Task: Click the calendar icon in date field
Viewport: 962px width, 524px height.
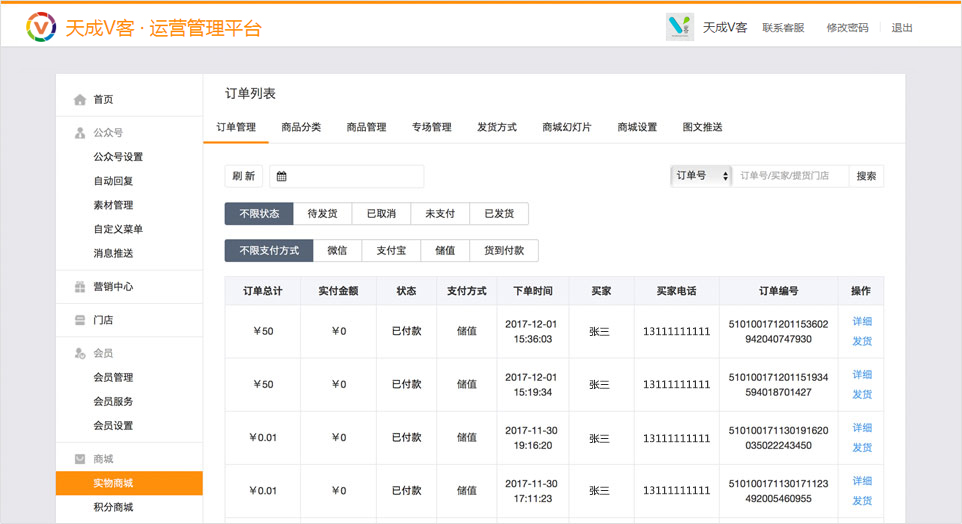Action: coord(282,177)
